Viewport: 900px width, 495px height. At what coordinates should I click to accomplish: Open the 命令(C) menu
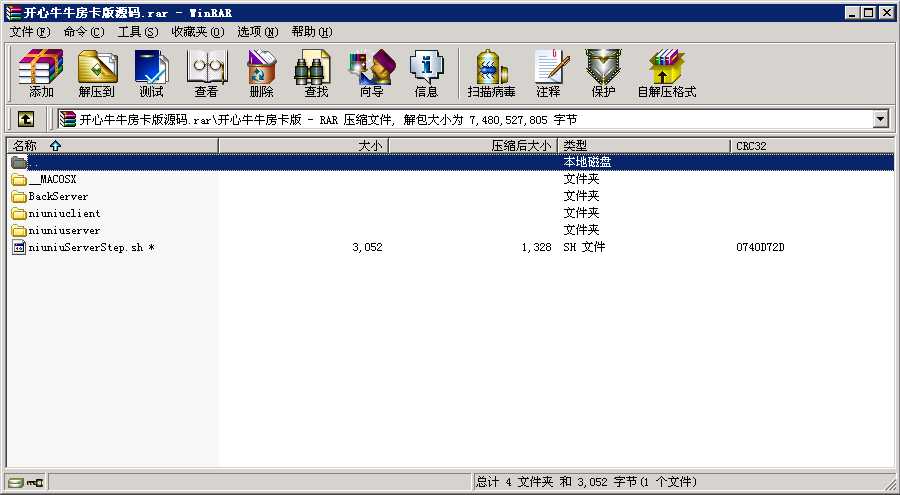tap(84, 32)
